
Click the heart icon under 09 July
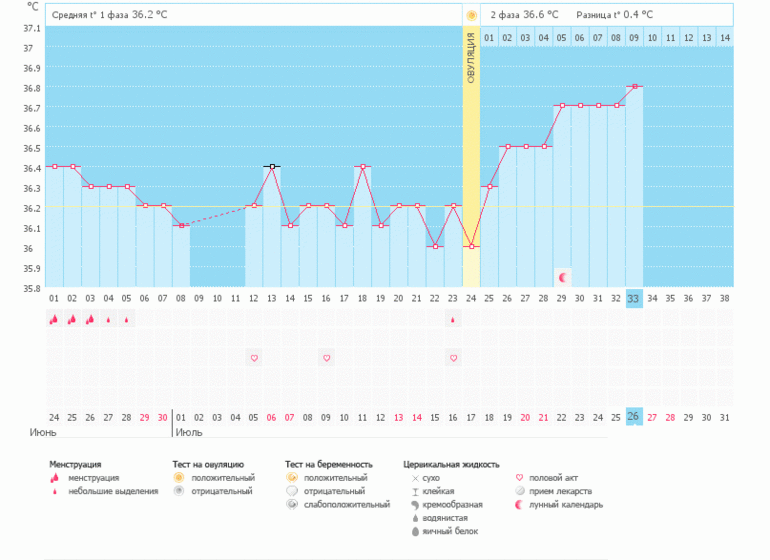[326, 357]
